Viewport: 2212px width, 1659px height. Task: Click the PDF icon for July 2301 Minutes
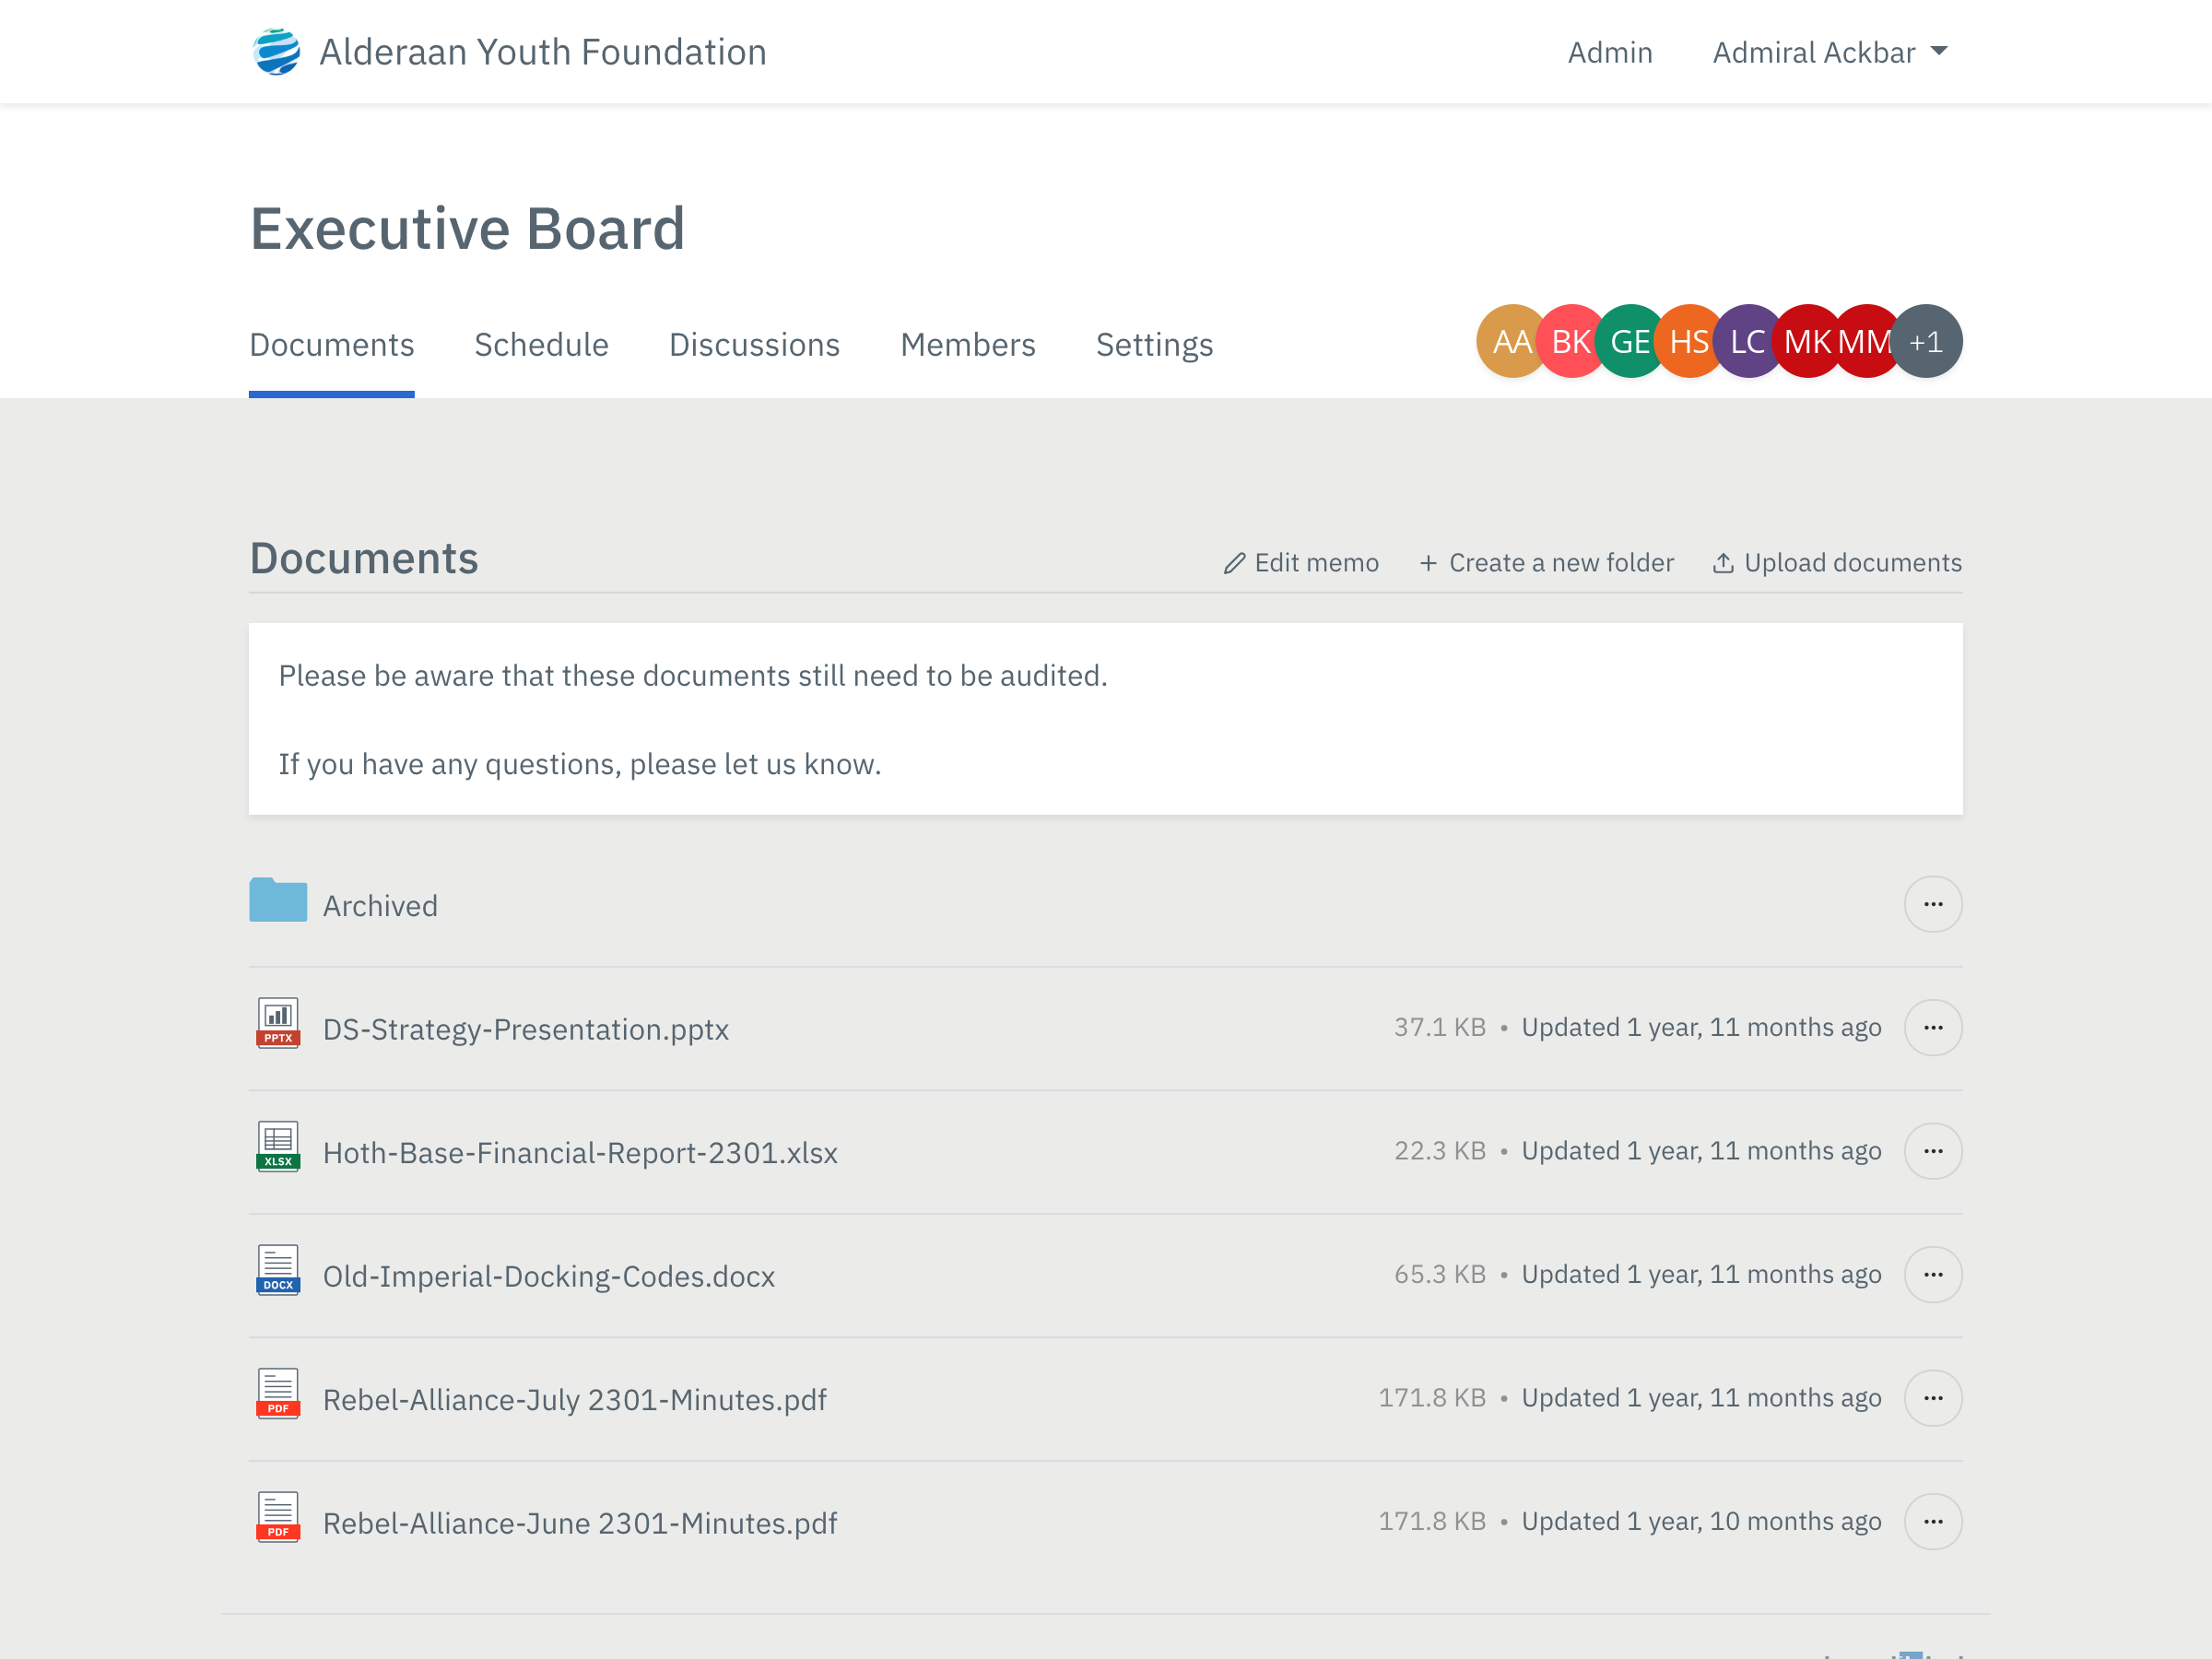click(277, 1395)
